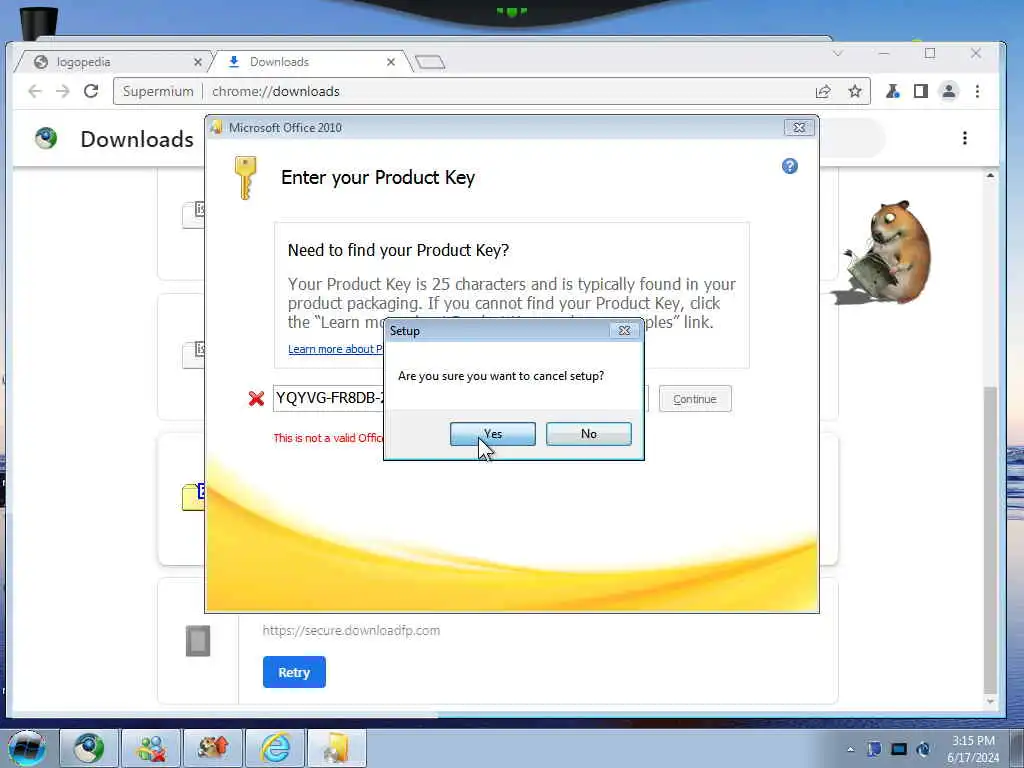Click the hamster desktop mascot
Image resolution: width=1024 pixels, height=768 pixels.
pyautogui.click(x=889, y=253)
